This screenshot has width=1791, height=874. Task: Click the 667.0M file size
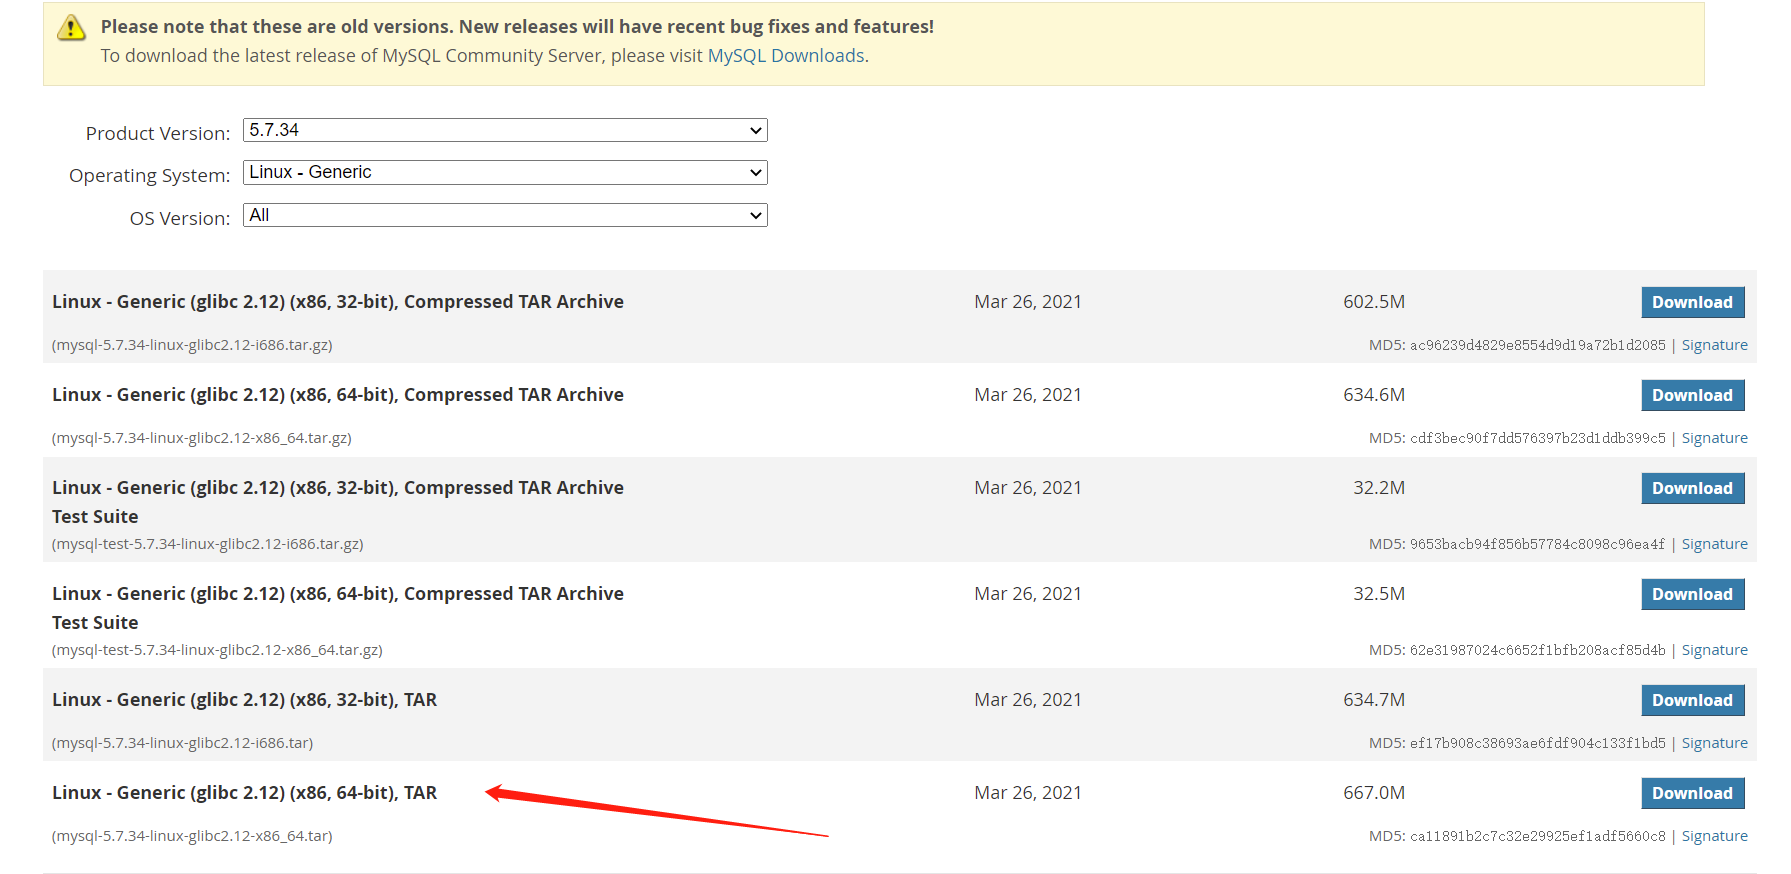pos(1374,793)
